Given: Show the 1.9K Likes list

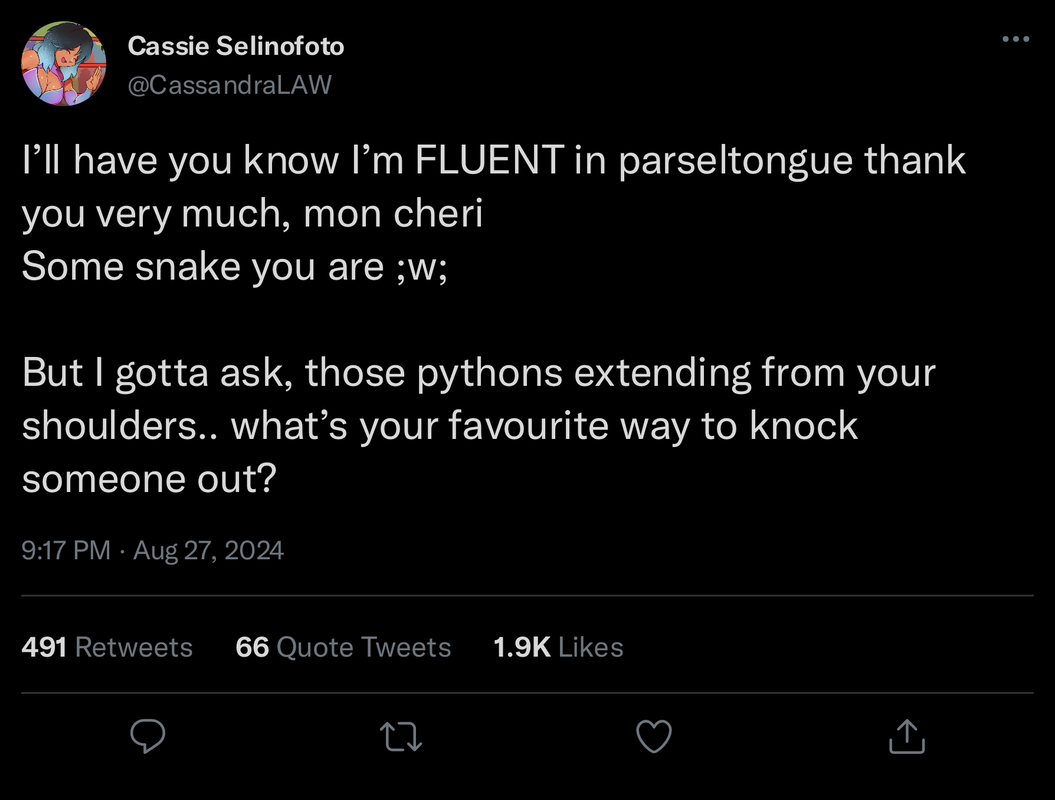Looking at the screenshot, I should click(558, 647).
